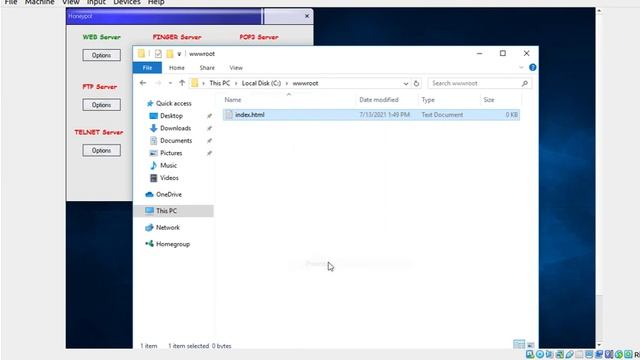Click This PC in the address breadcrumb
Image resolution: width=640 pixels, height=360 pixels.
click(x=220, y=83)
